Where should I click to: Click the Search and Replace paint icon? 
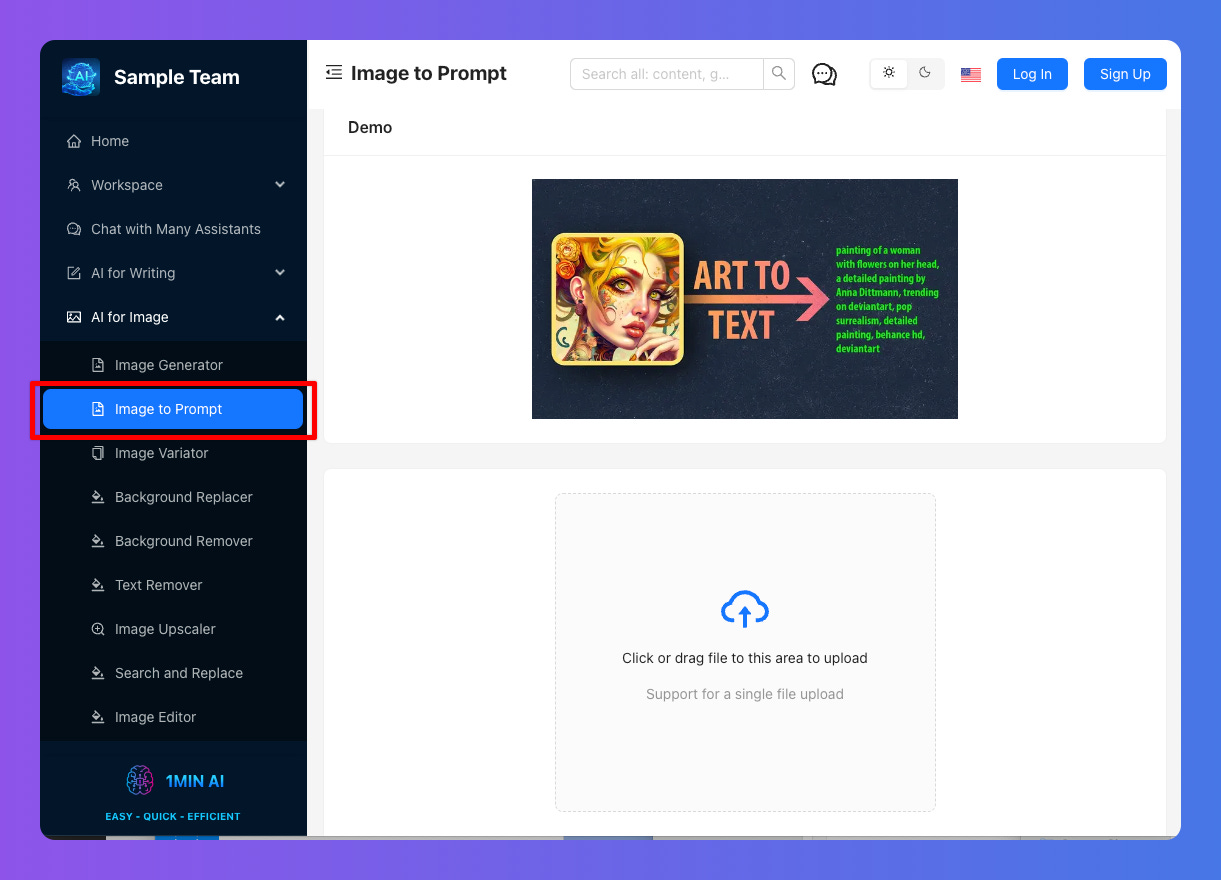pyautogui.click(x=98, y=673)
